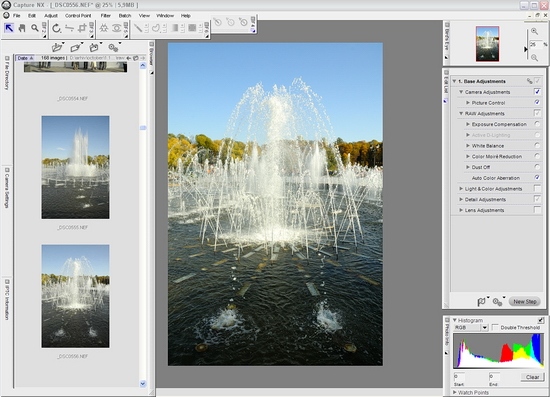Click the histogram Start value field
This screenshot has width=550, height=397.
pos(460,376)
